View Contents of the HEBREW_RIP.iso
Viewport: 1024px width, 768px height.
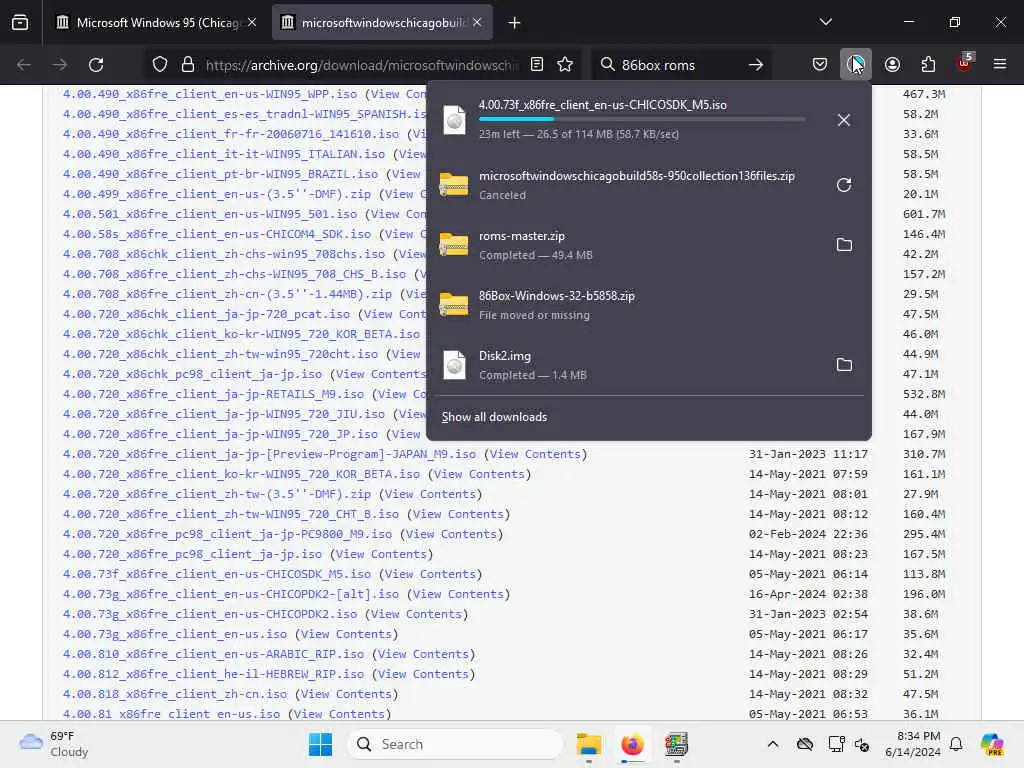[x=423, y=674]
